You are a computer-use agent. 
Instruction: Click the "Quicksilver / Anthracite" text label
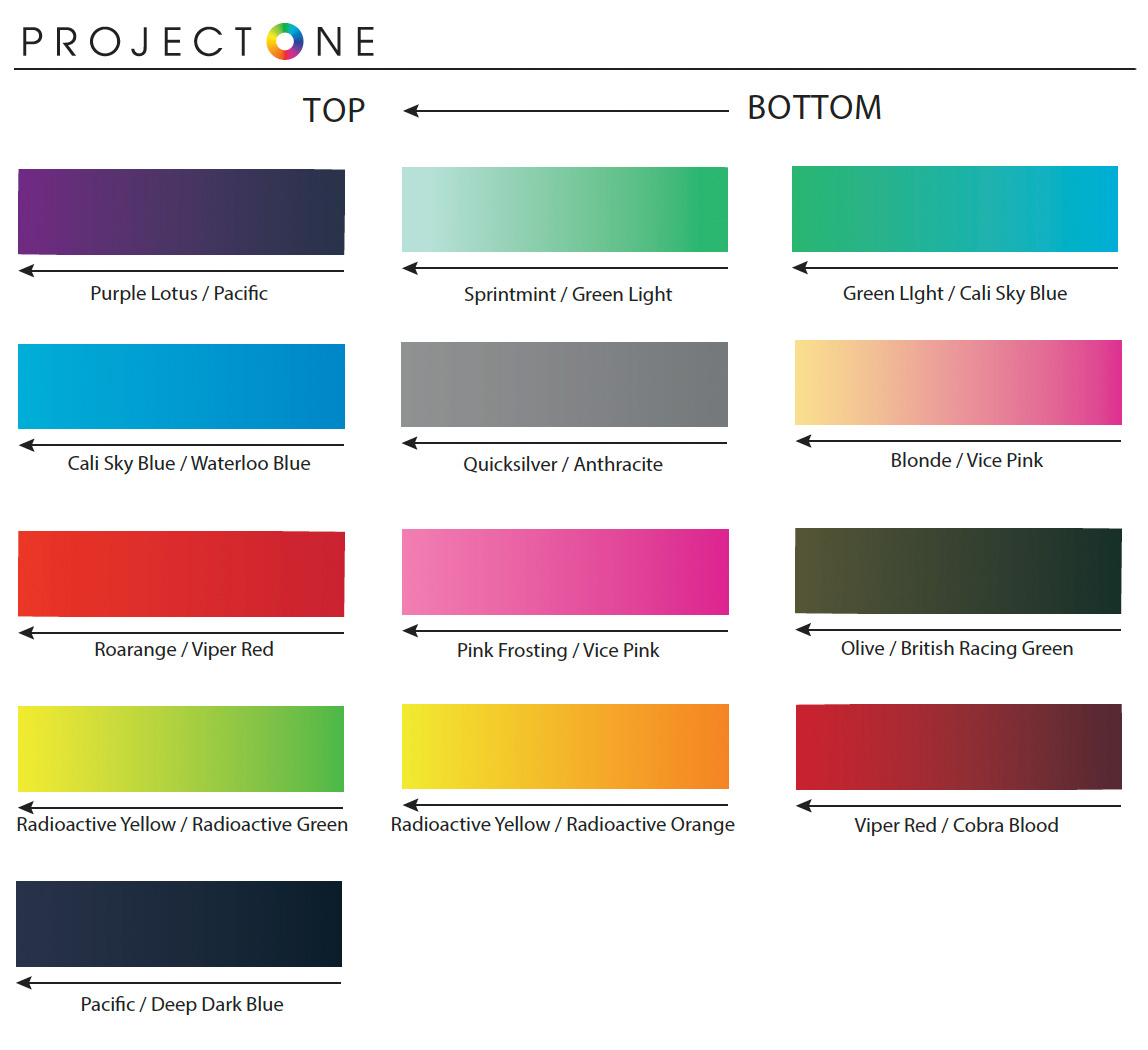(563, 465)
